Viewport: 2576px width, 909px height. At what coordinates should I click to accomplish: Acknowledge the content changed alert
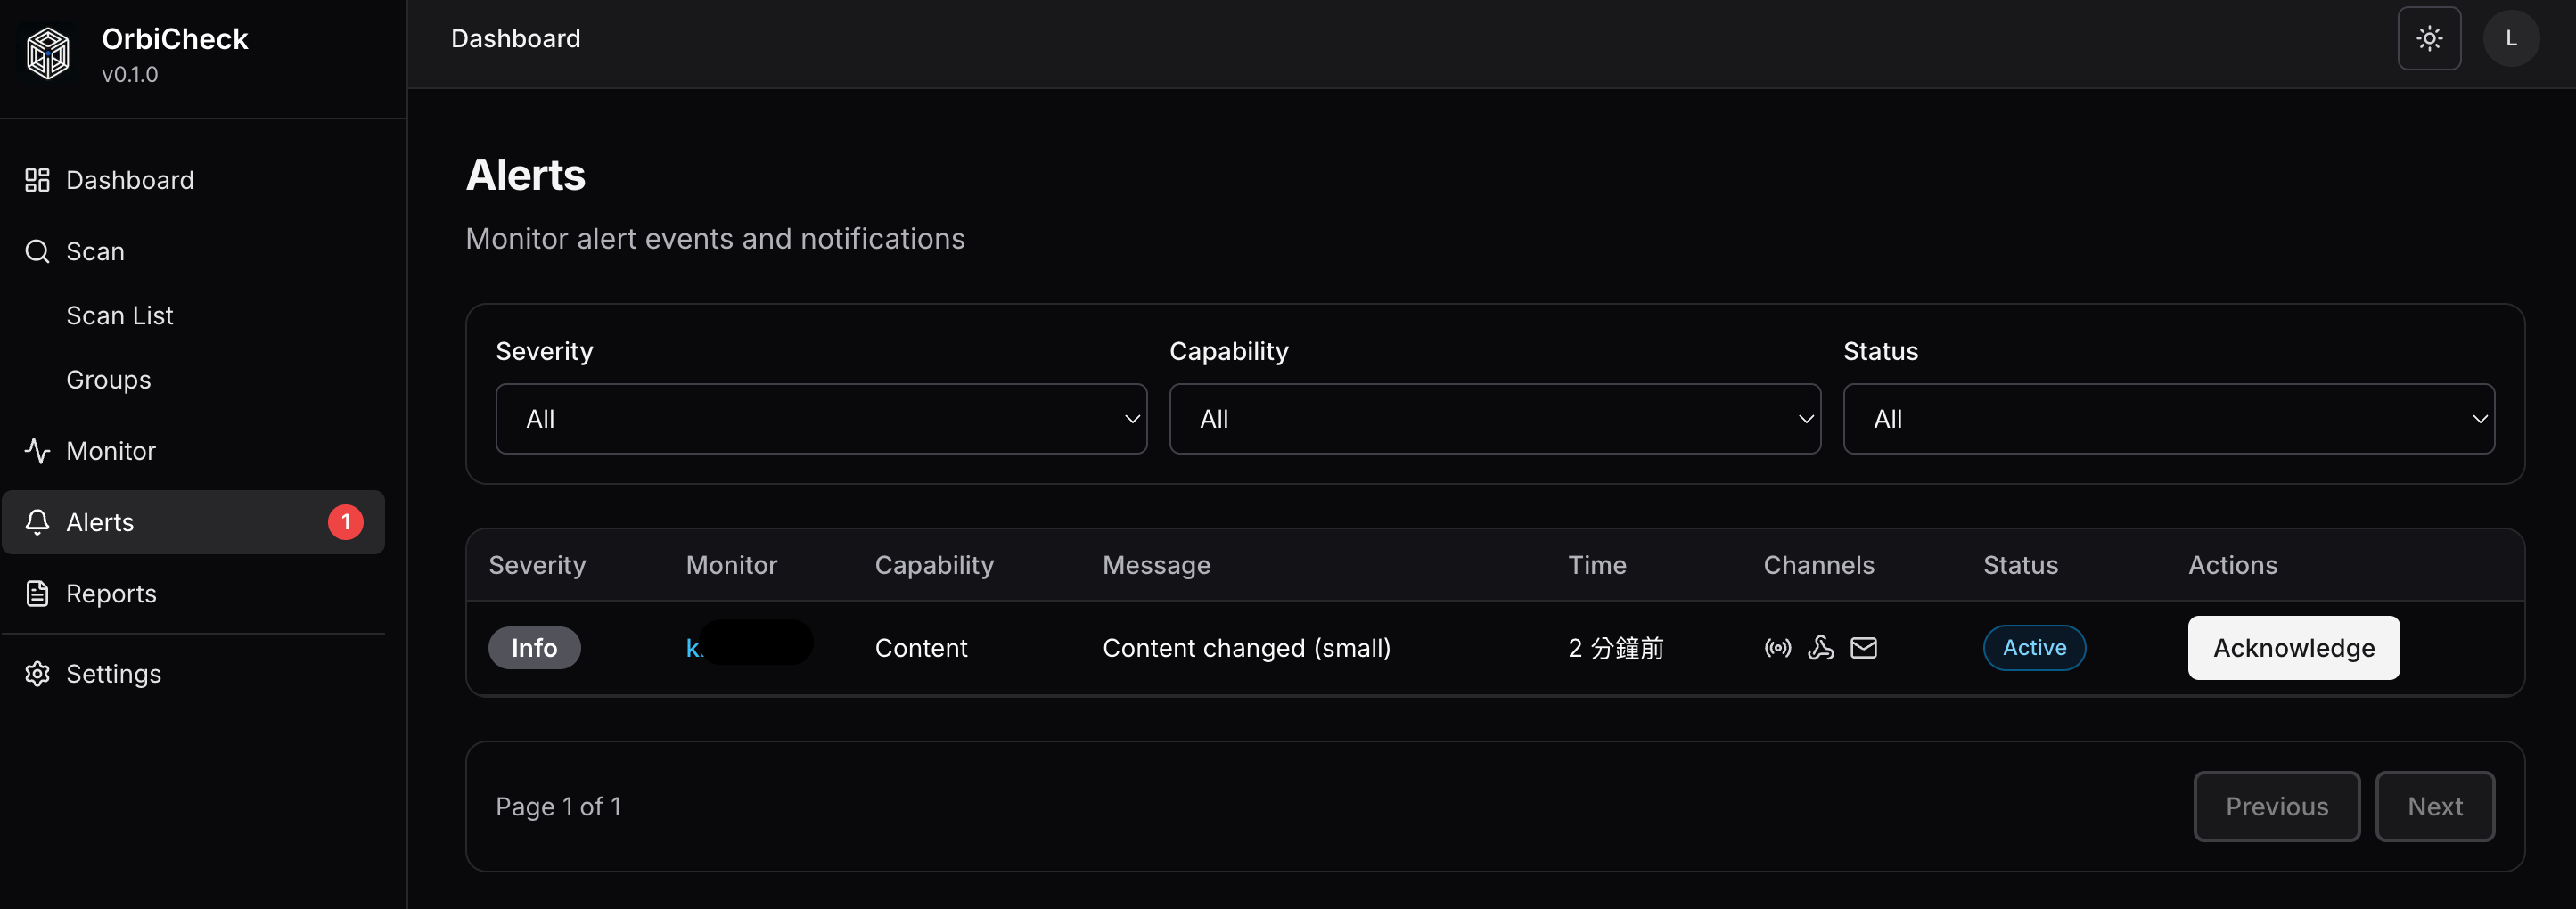pyautogui.click(x=2293, y=647)
